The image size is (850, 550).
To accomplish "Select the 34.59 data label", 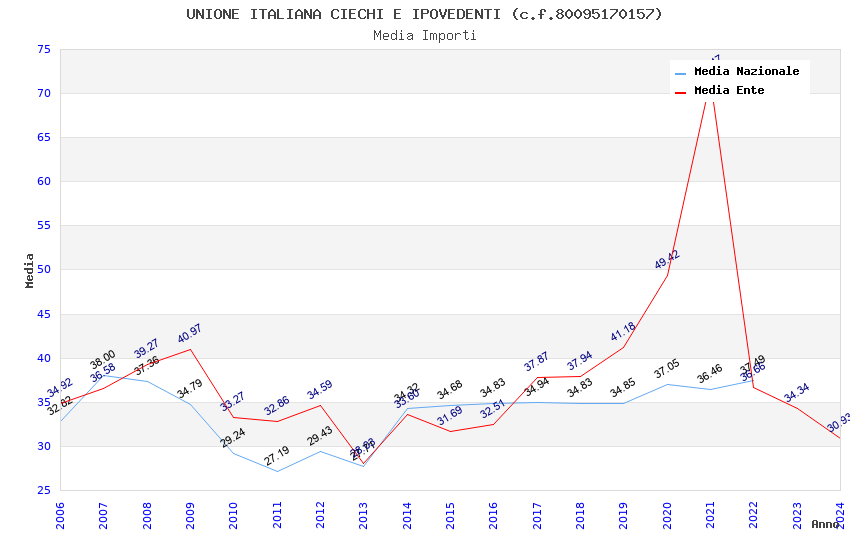I will point(319,390).
